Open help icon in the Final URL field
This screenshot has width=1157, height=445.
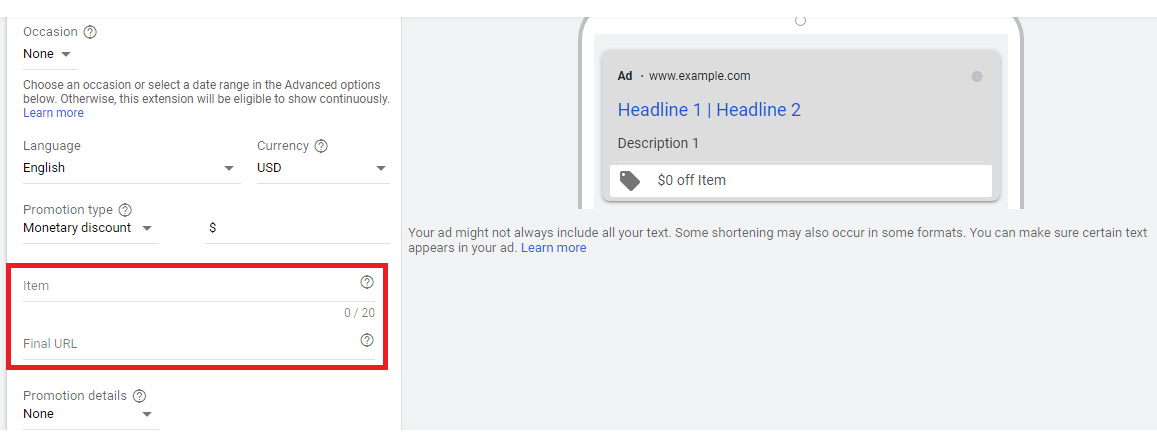(x=367, y=340)
